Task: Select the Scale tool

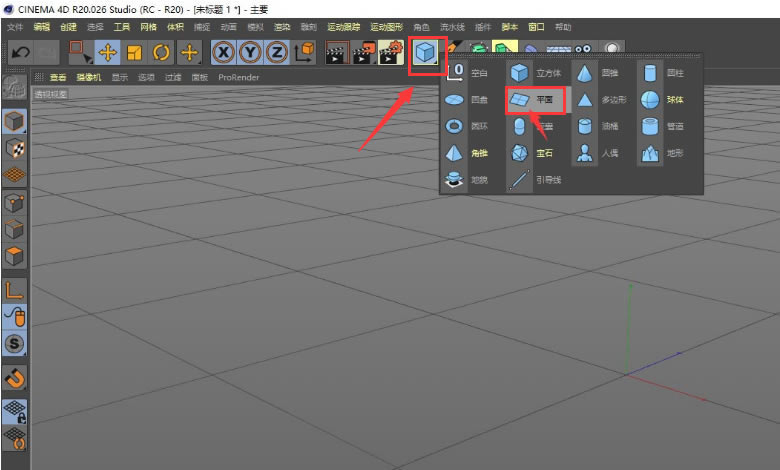Action: tap(134, 52)
